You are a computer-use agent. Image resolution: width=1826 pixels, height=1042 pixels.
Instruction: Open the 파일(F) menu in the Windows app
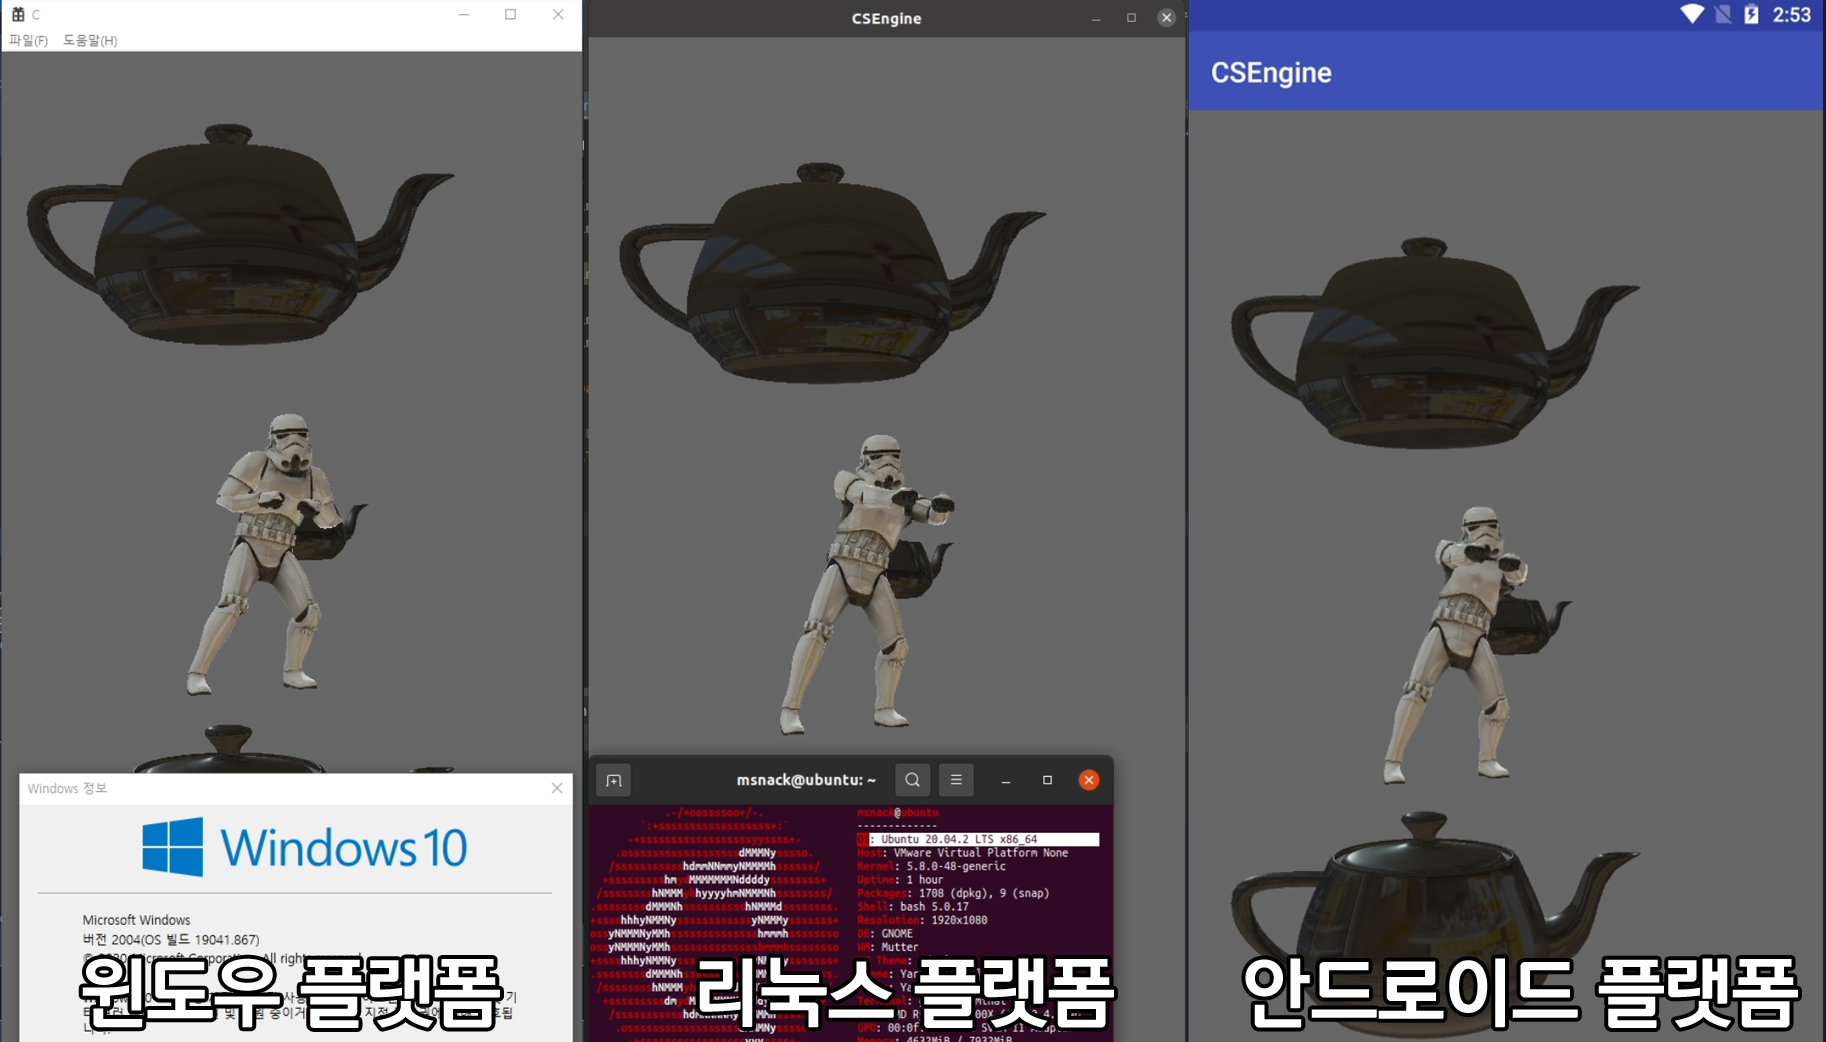pos(28,40)
